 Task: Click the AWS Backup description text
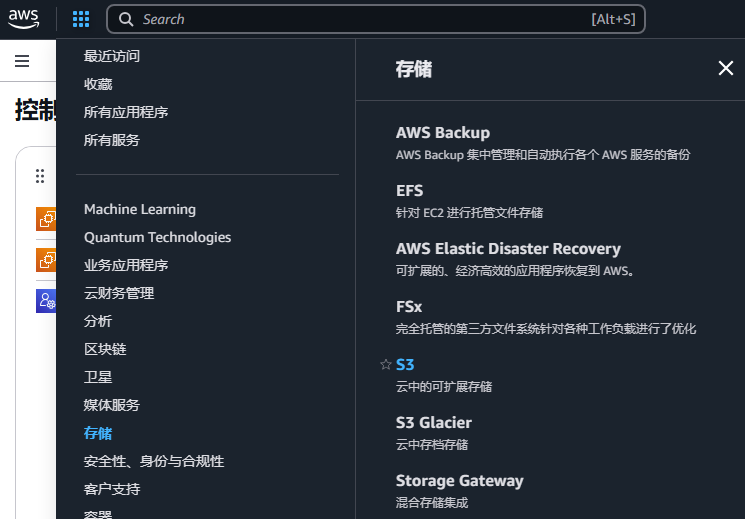(543, 155)
